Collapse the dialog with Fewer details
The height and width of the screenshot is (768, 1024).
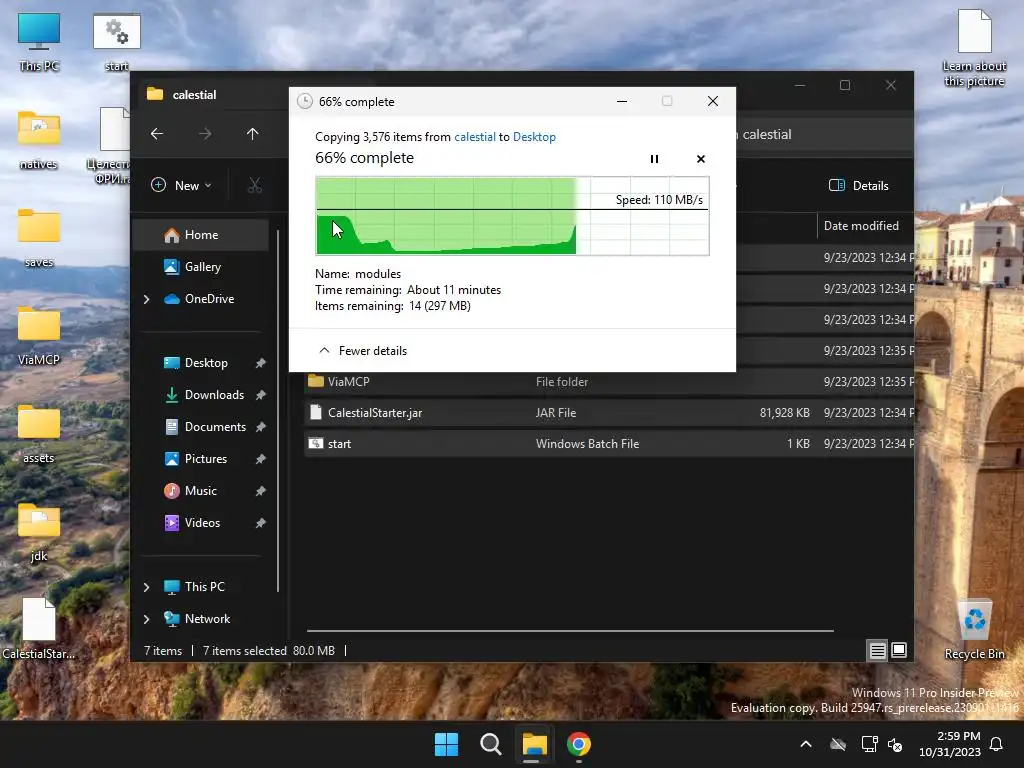point(362,351)
